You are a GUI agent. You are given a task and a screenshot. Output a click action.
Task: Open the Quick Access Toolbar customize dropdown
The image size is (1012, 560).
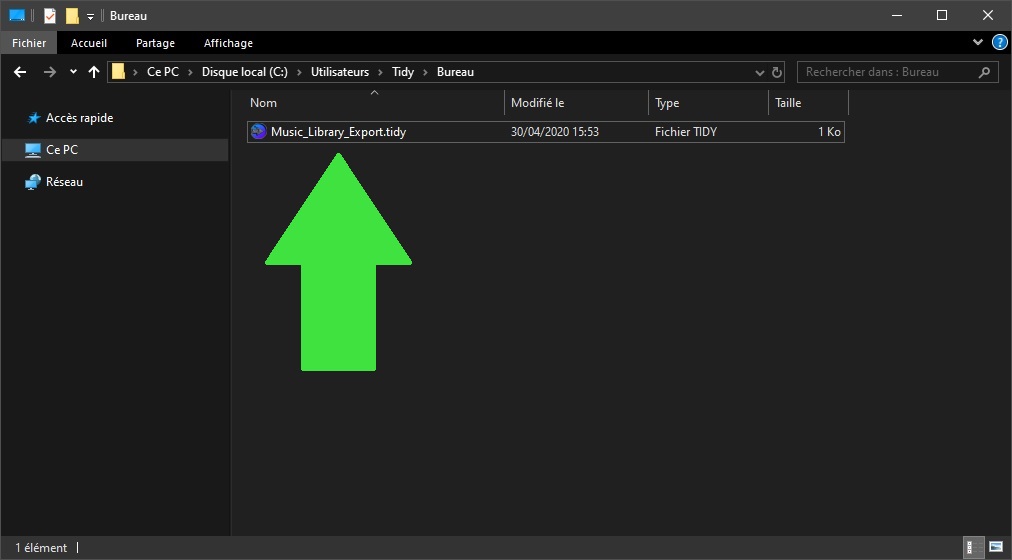(90, 16)
